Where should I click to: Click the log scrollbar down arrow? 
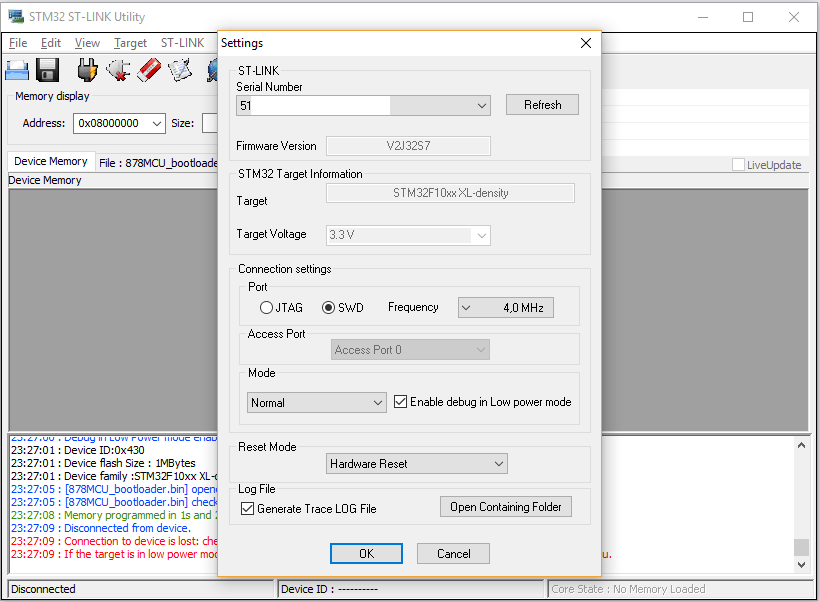tap(801, 564)
